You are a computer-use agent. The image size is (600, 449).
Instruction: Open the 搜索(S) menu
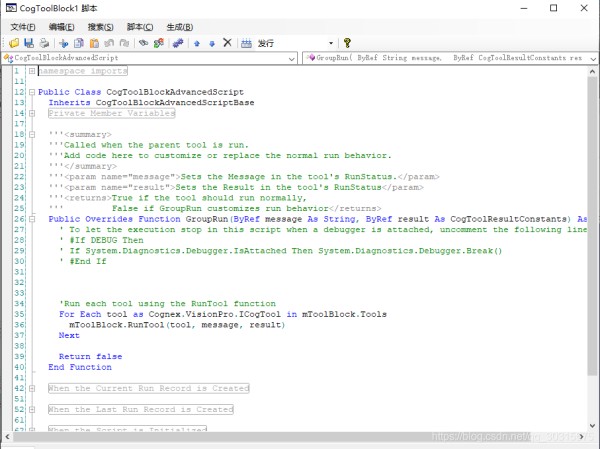pos(100,27)
